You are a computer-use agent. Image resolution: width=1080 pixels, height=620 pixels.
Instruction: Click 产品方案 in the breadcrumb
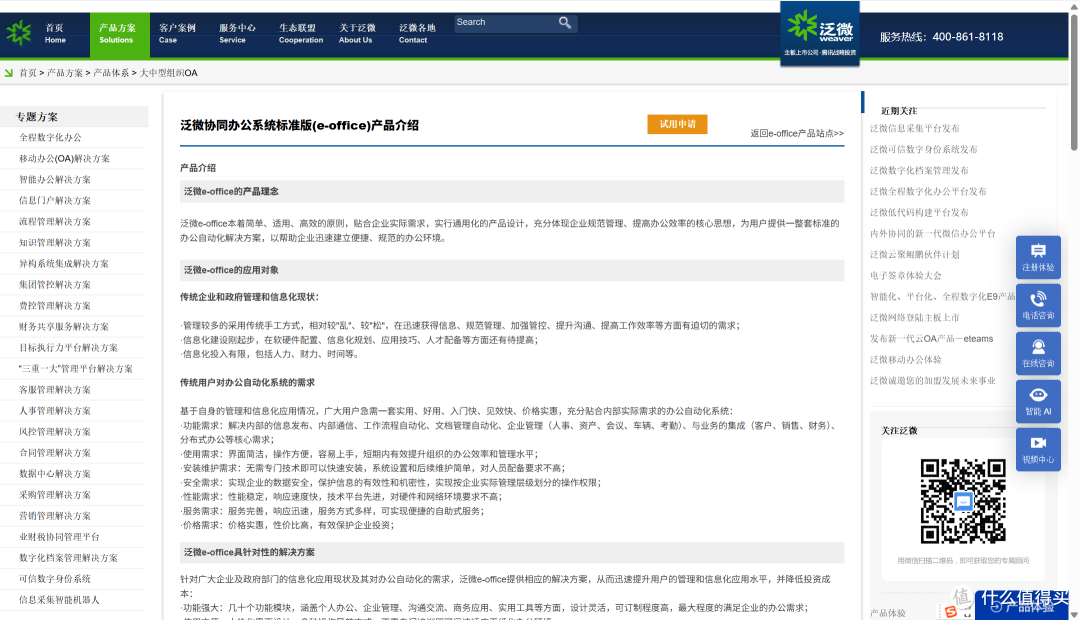65,73
